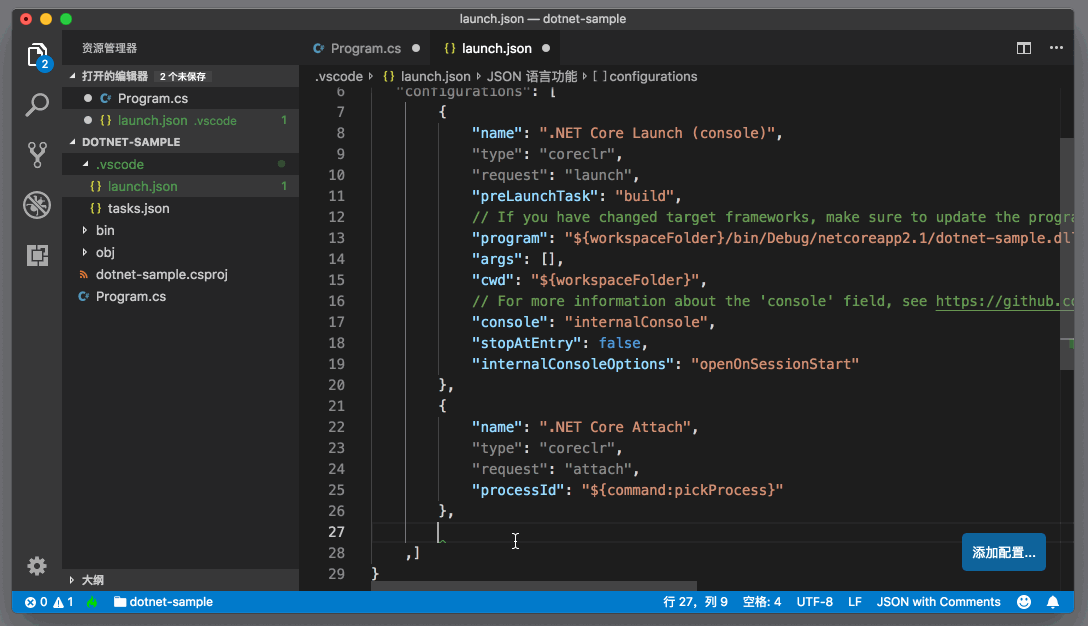
Task: Expand the obj folder
Action: click(105, 252)
